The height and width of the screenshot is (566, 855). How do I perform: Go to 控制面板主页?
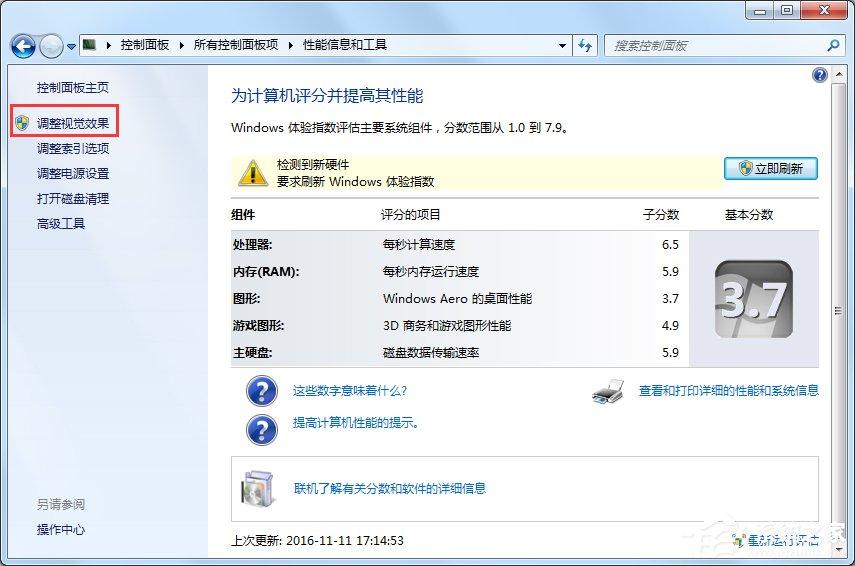(73, 87)
